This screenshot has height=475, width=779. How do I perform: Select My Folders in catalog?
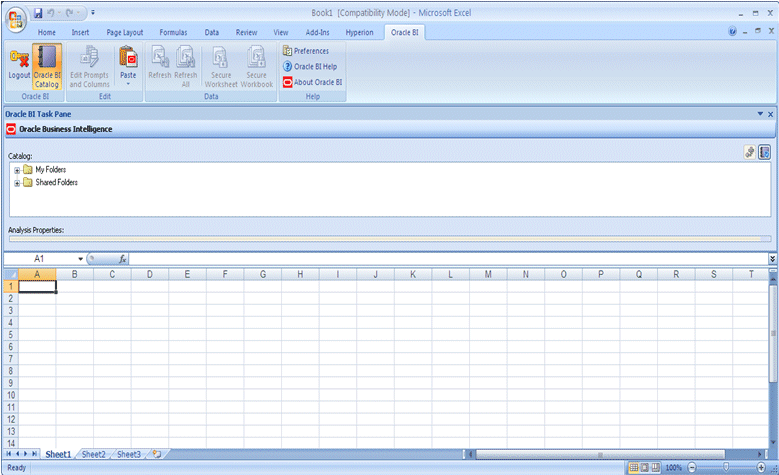pos(50,169)
